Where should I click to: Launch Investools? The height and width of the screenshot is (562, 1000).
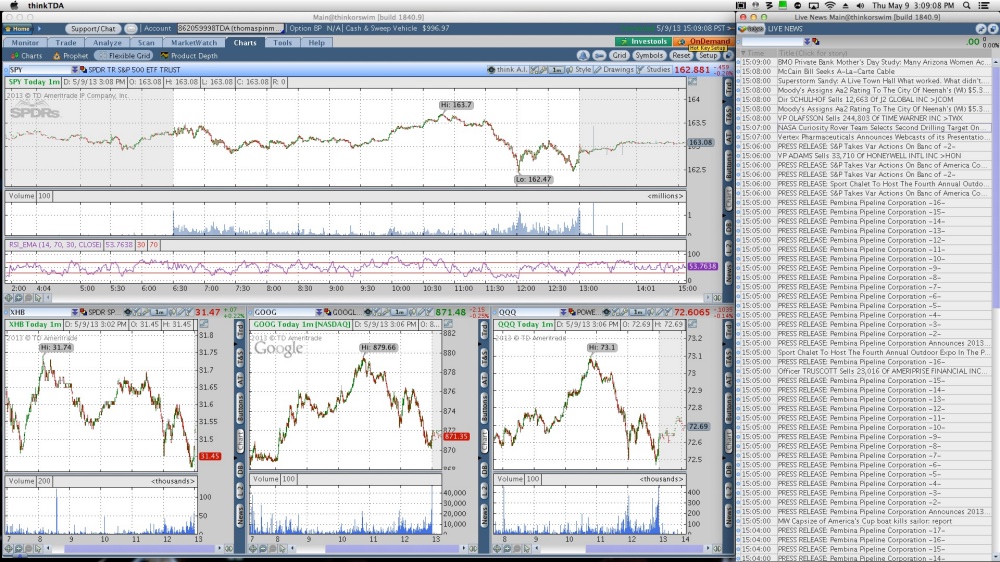[x=643, y=41]
